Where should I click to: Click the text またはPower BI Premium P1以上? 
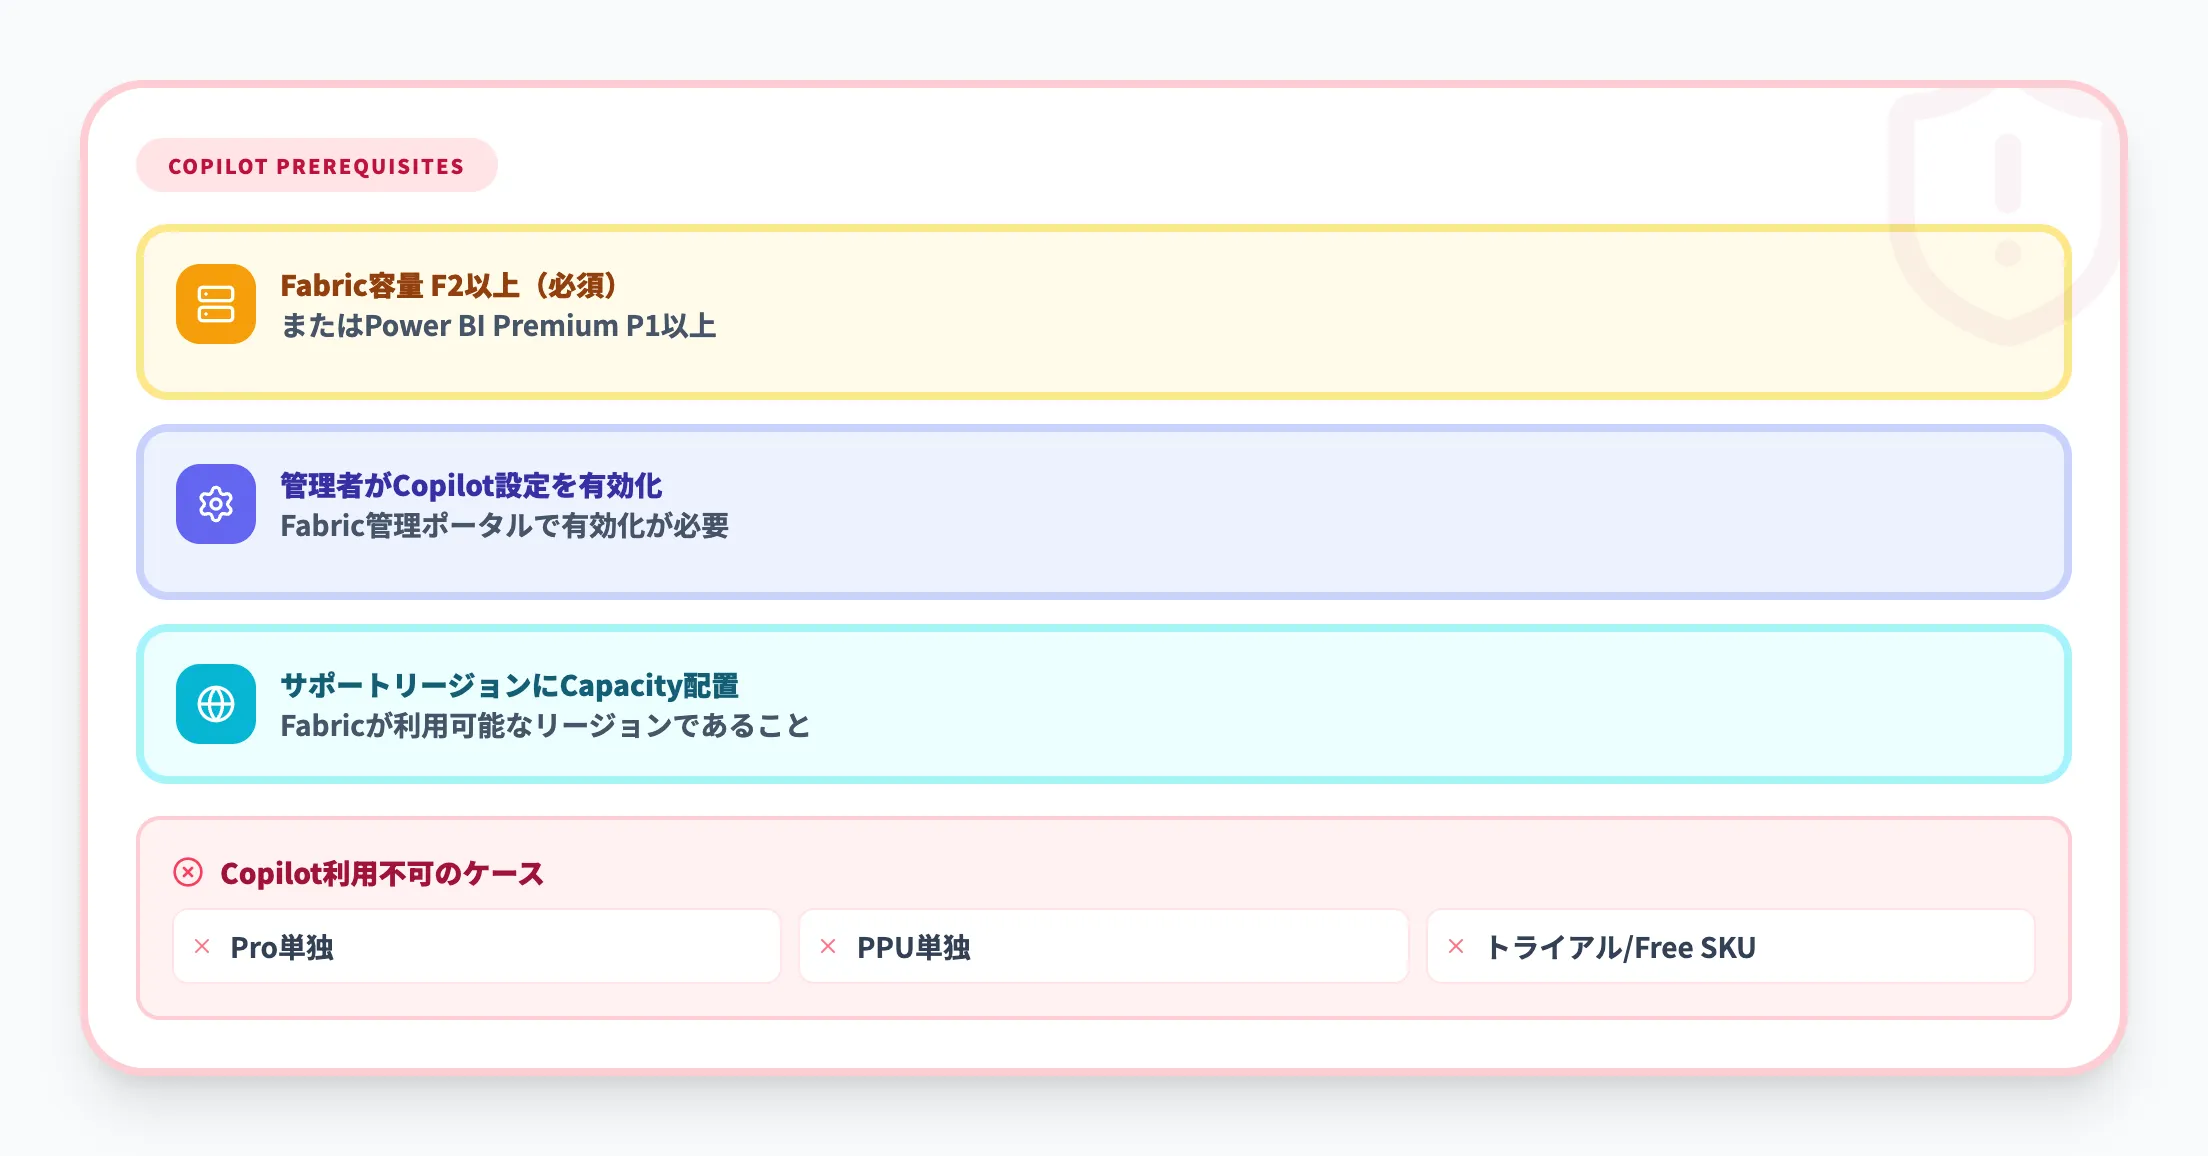[498, 326]
